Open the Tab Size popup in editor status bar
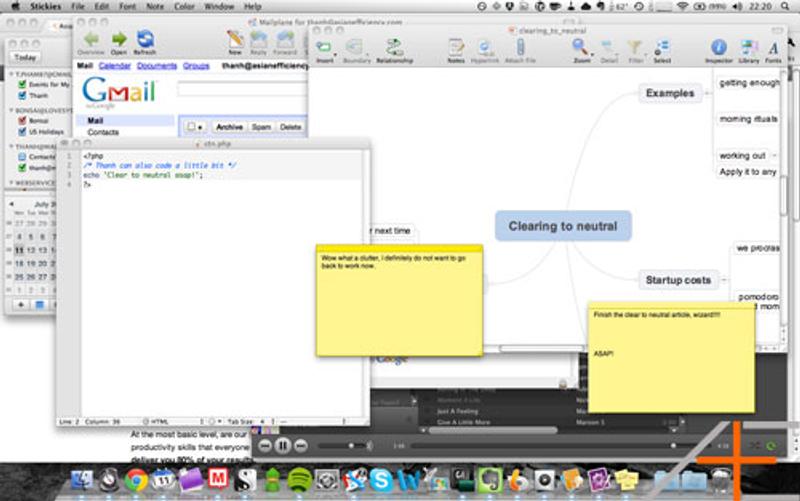Viewport: 800px width, 501px height. [252, 421]
